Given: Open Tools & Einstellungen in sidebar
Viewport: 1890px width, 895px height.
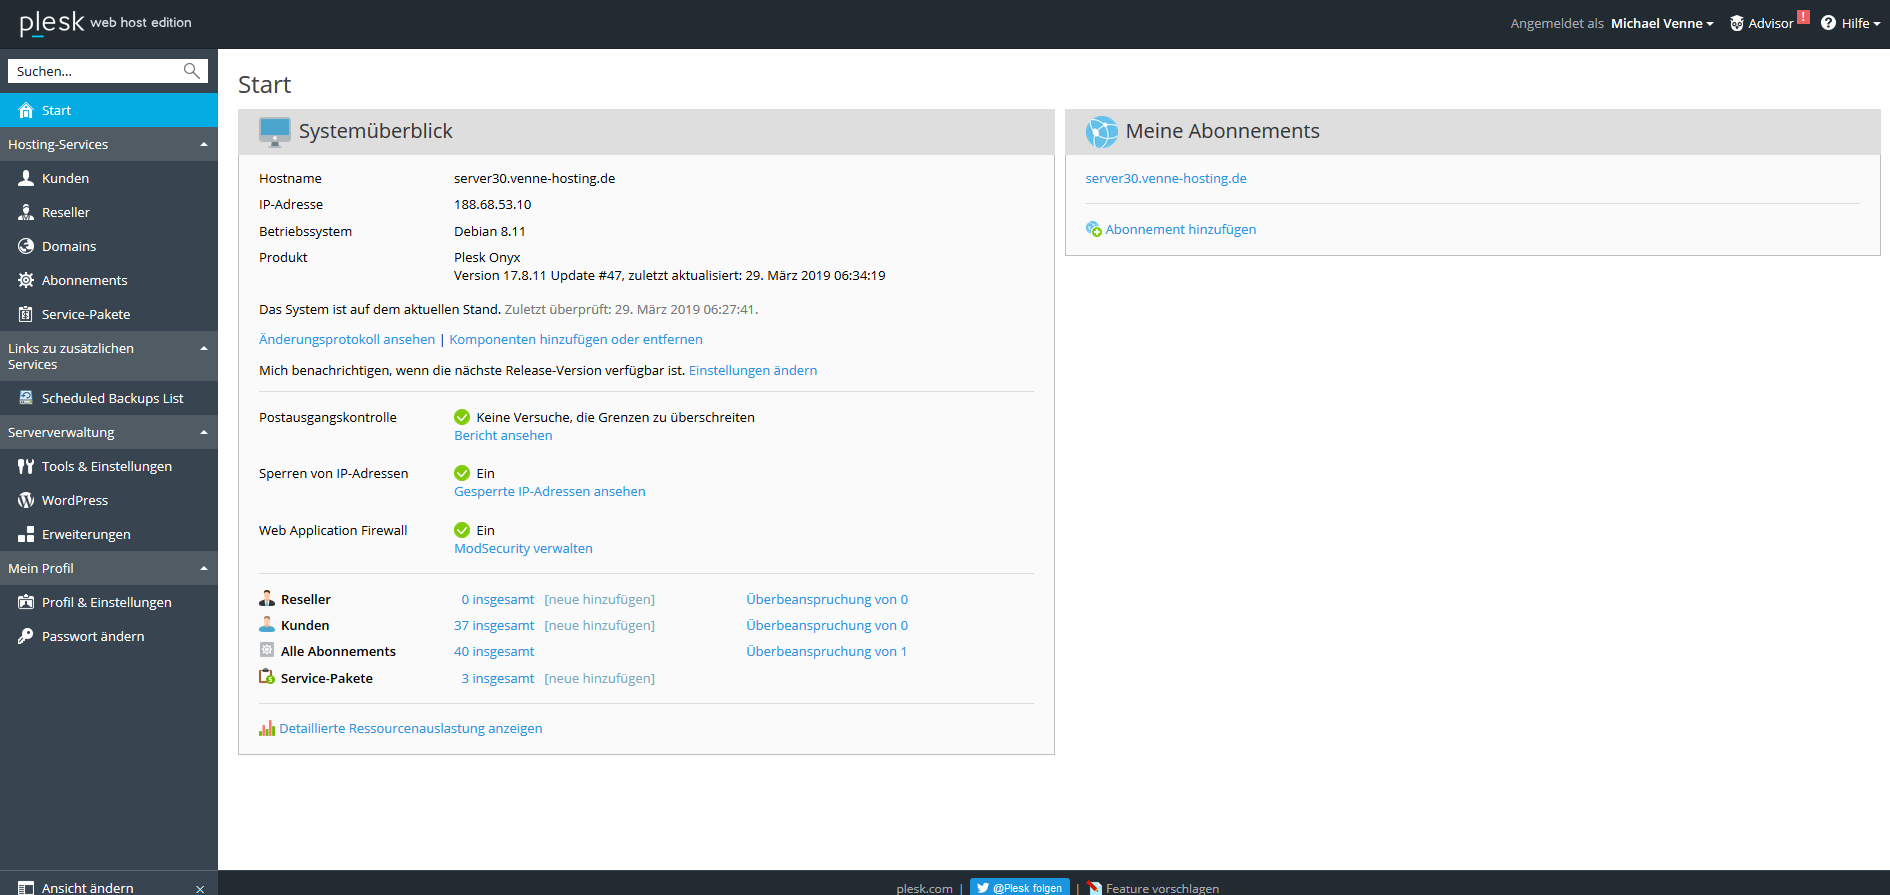Looking at the screenshot, I should (x=109, y=466).
